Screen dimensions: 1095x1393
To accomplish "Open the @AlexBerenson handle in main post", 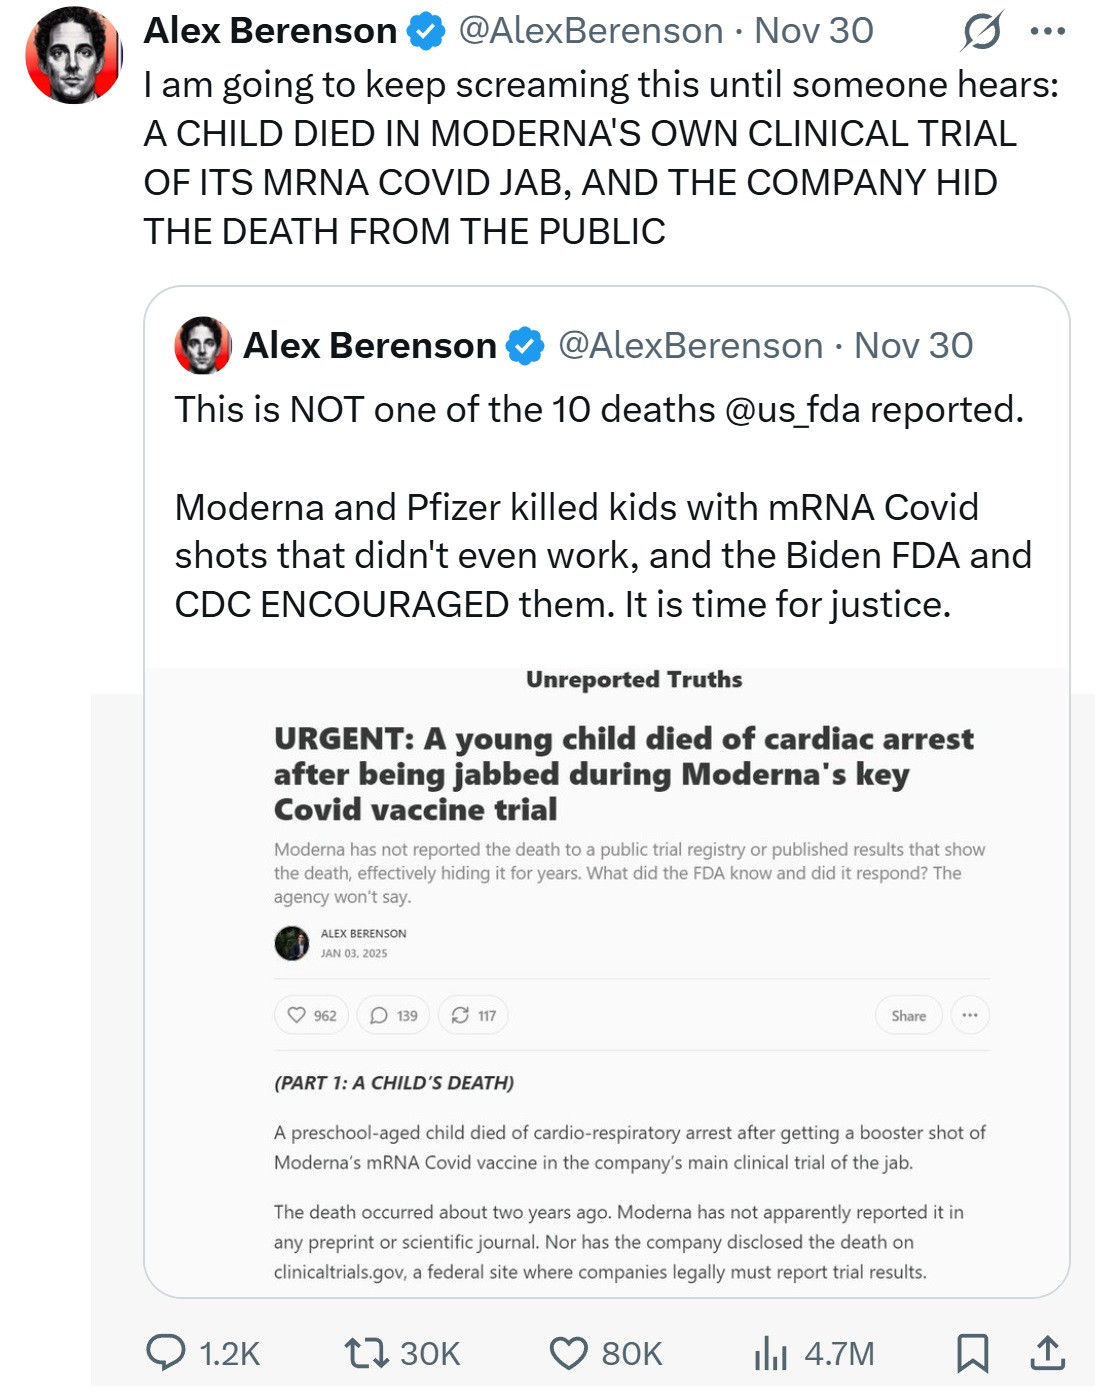I will [x=590, y=31].
